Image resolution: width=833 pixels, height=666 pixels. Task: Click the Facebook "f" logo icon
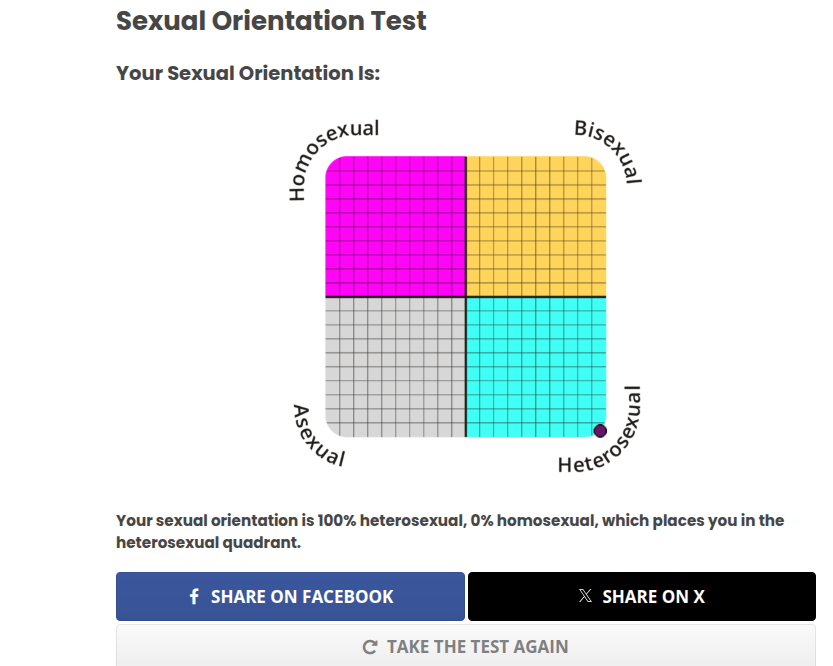pyautogui.click(x=194, y=597)
